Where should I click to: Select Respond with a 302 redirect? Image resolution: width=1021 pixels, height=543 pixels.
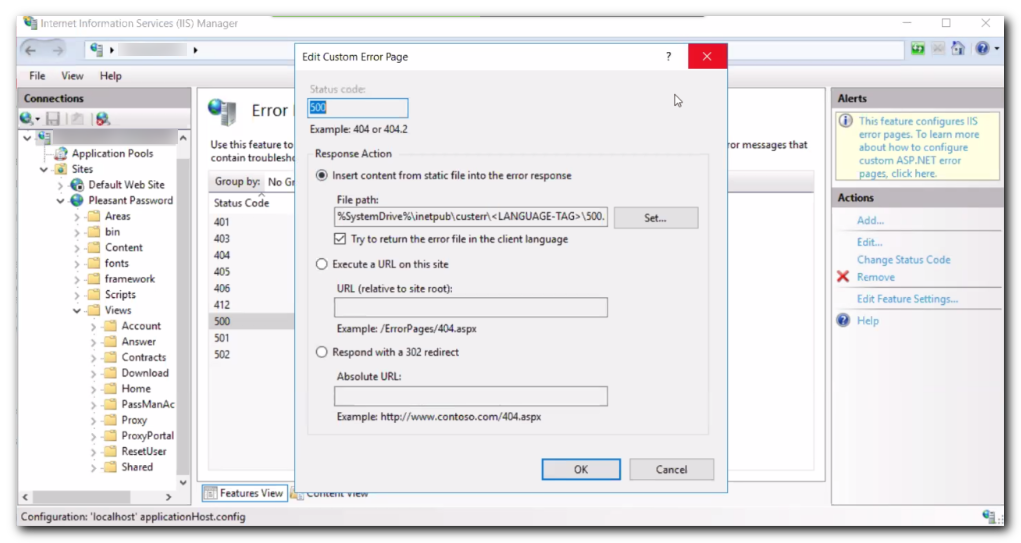click(x=322, y=352)
